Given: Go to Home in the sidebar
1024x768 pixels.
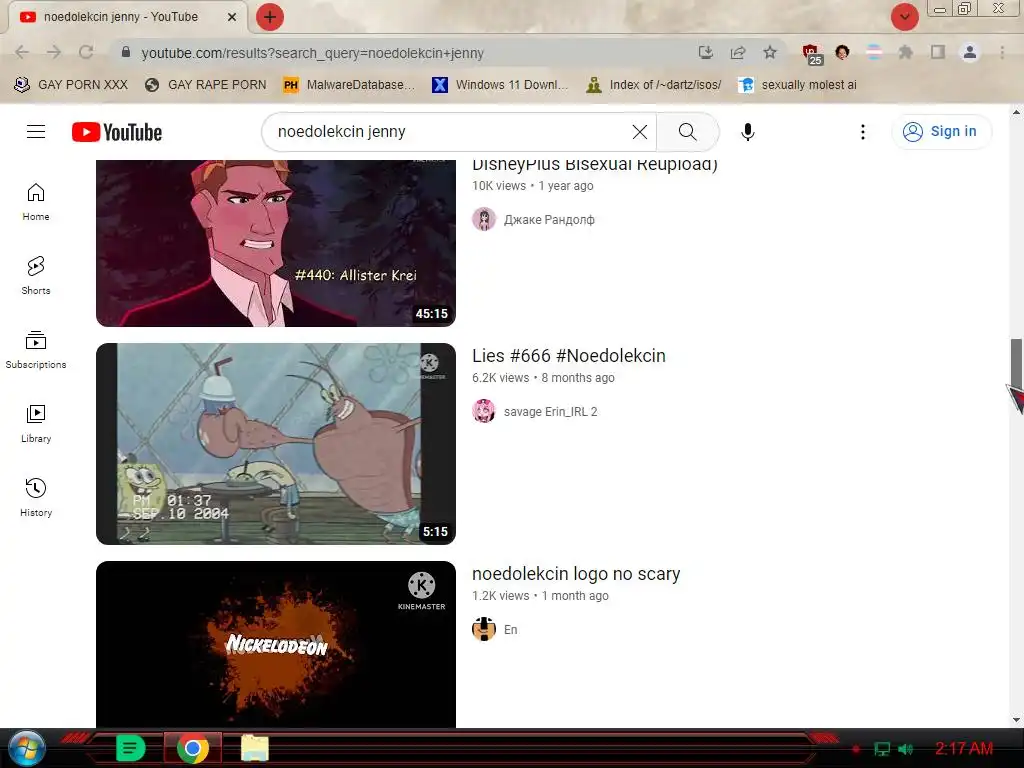Looking at the screenshot, I should [x=36, y=202].
